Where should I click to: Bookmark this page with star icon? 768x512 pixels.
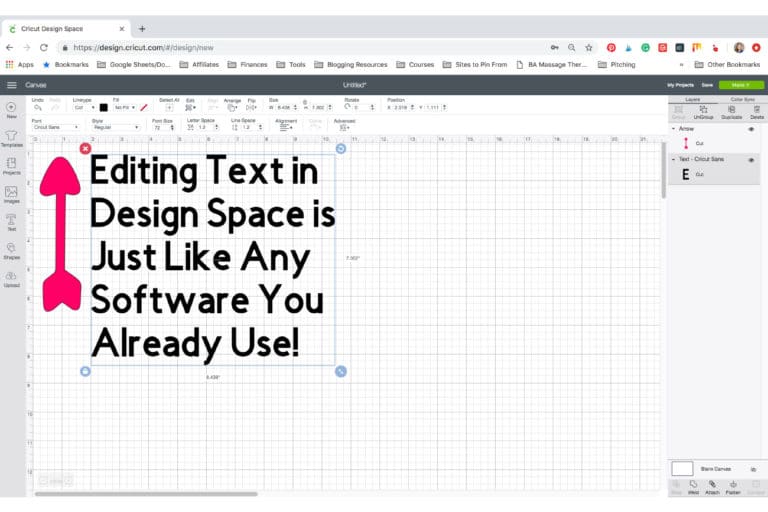(x=589, y=48)
